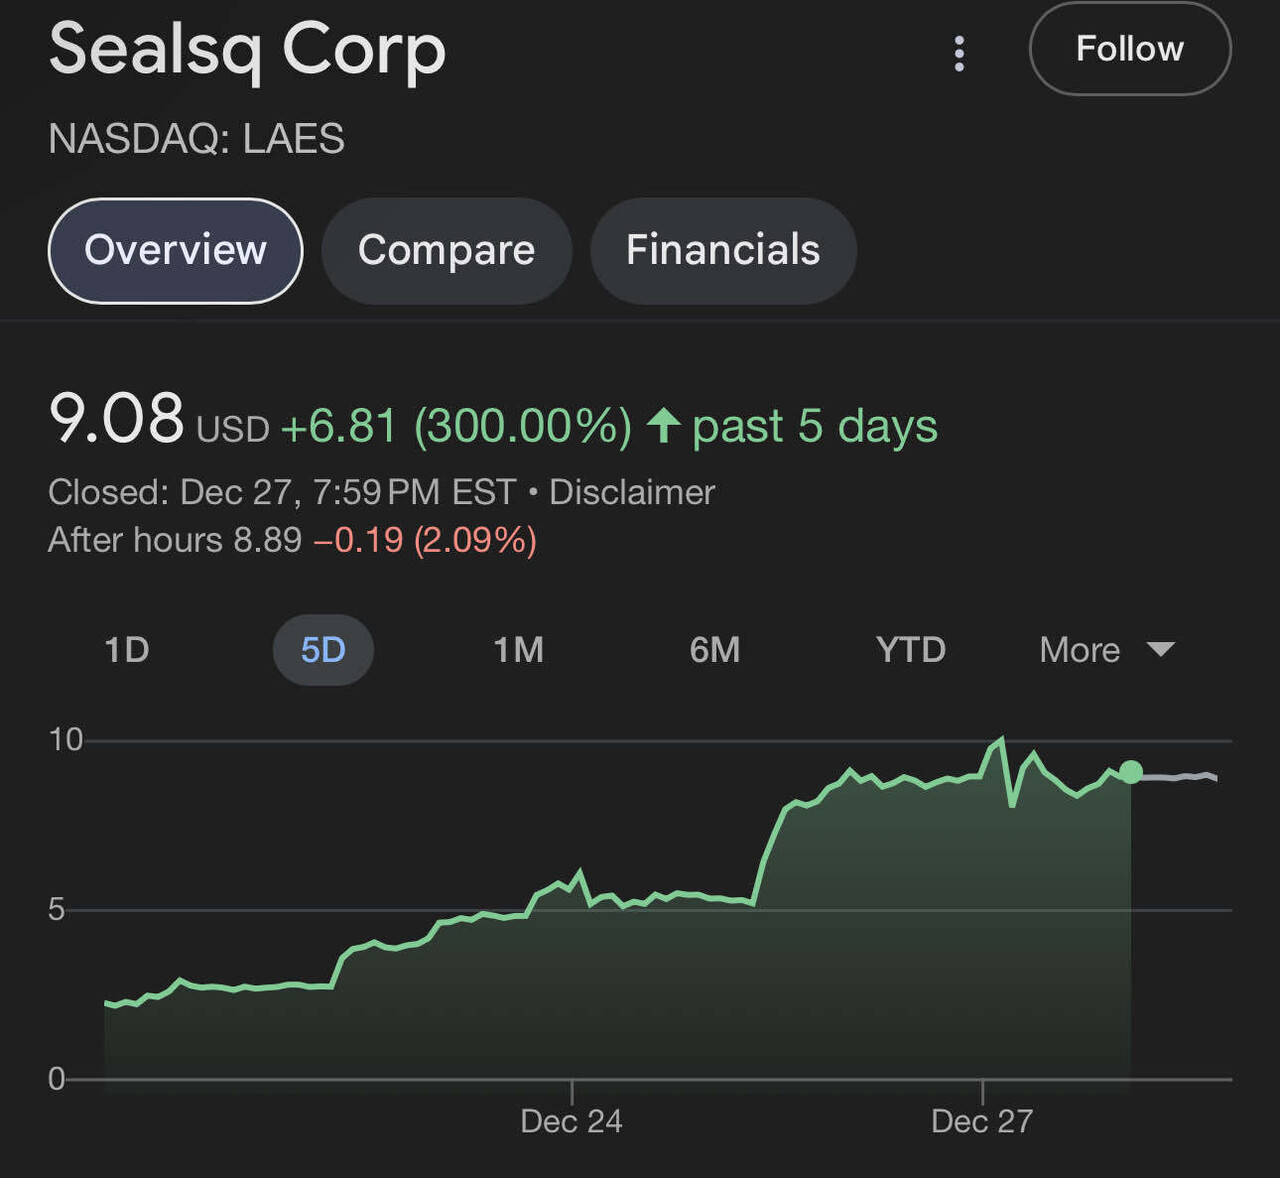Screen dimensions: 1280x1178
Task: Select the 1M time range
Action: [519, 650]
